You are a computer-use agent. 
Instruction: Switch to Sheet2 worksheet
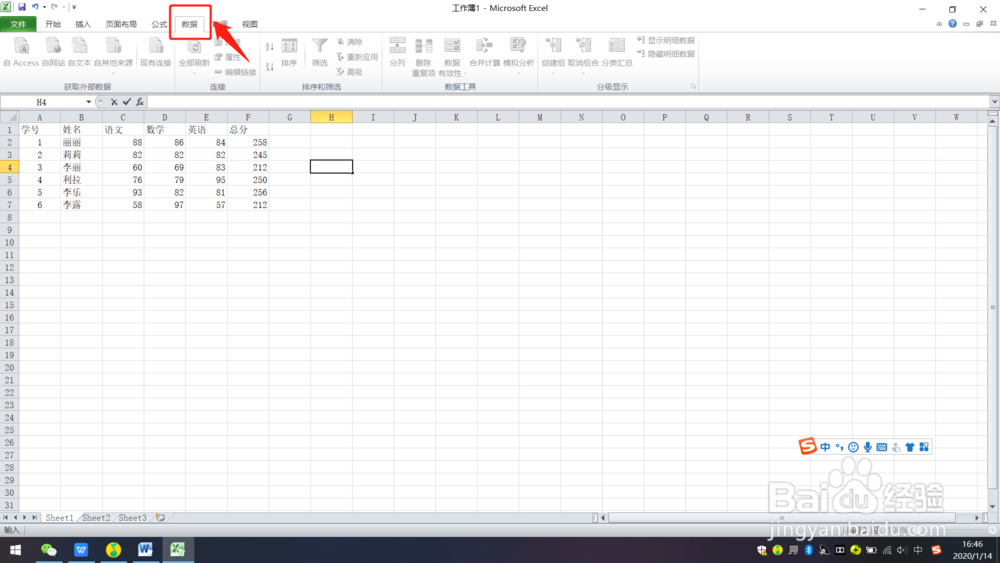coord(96,518)
